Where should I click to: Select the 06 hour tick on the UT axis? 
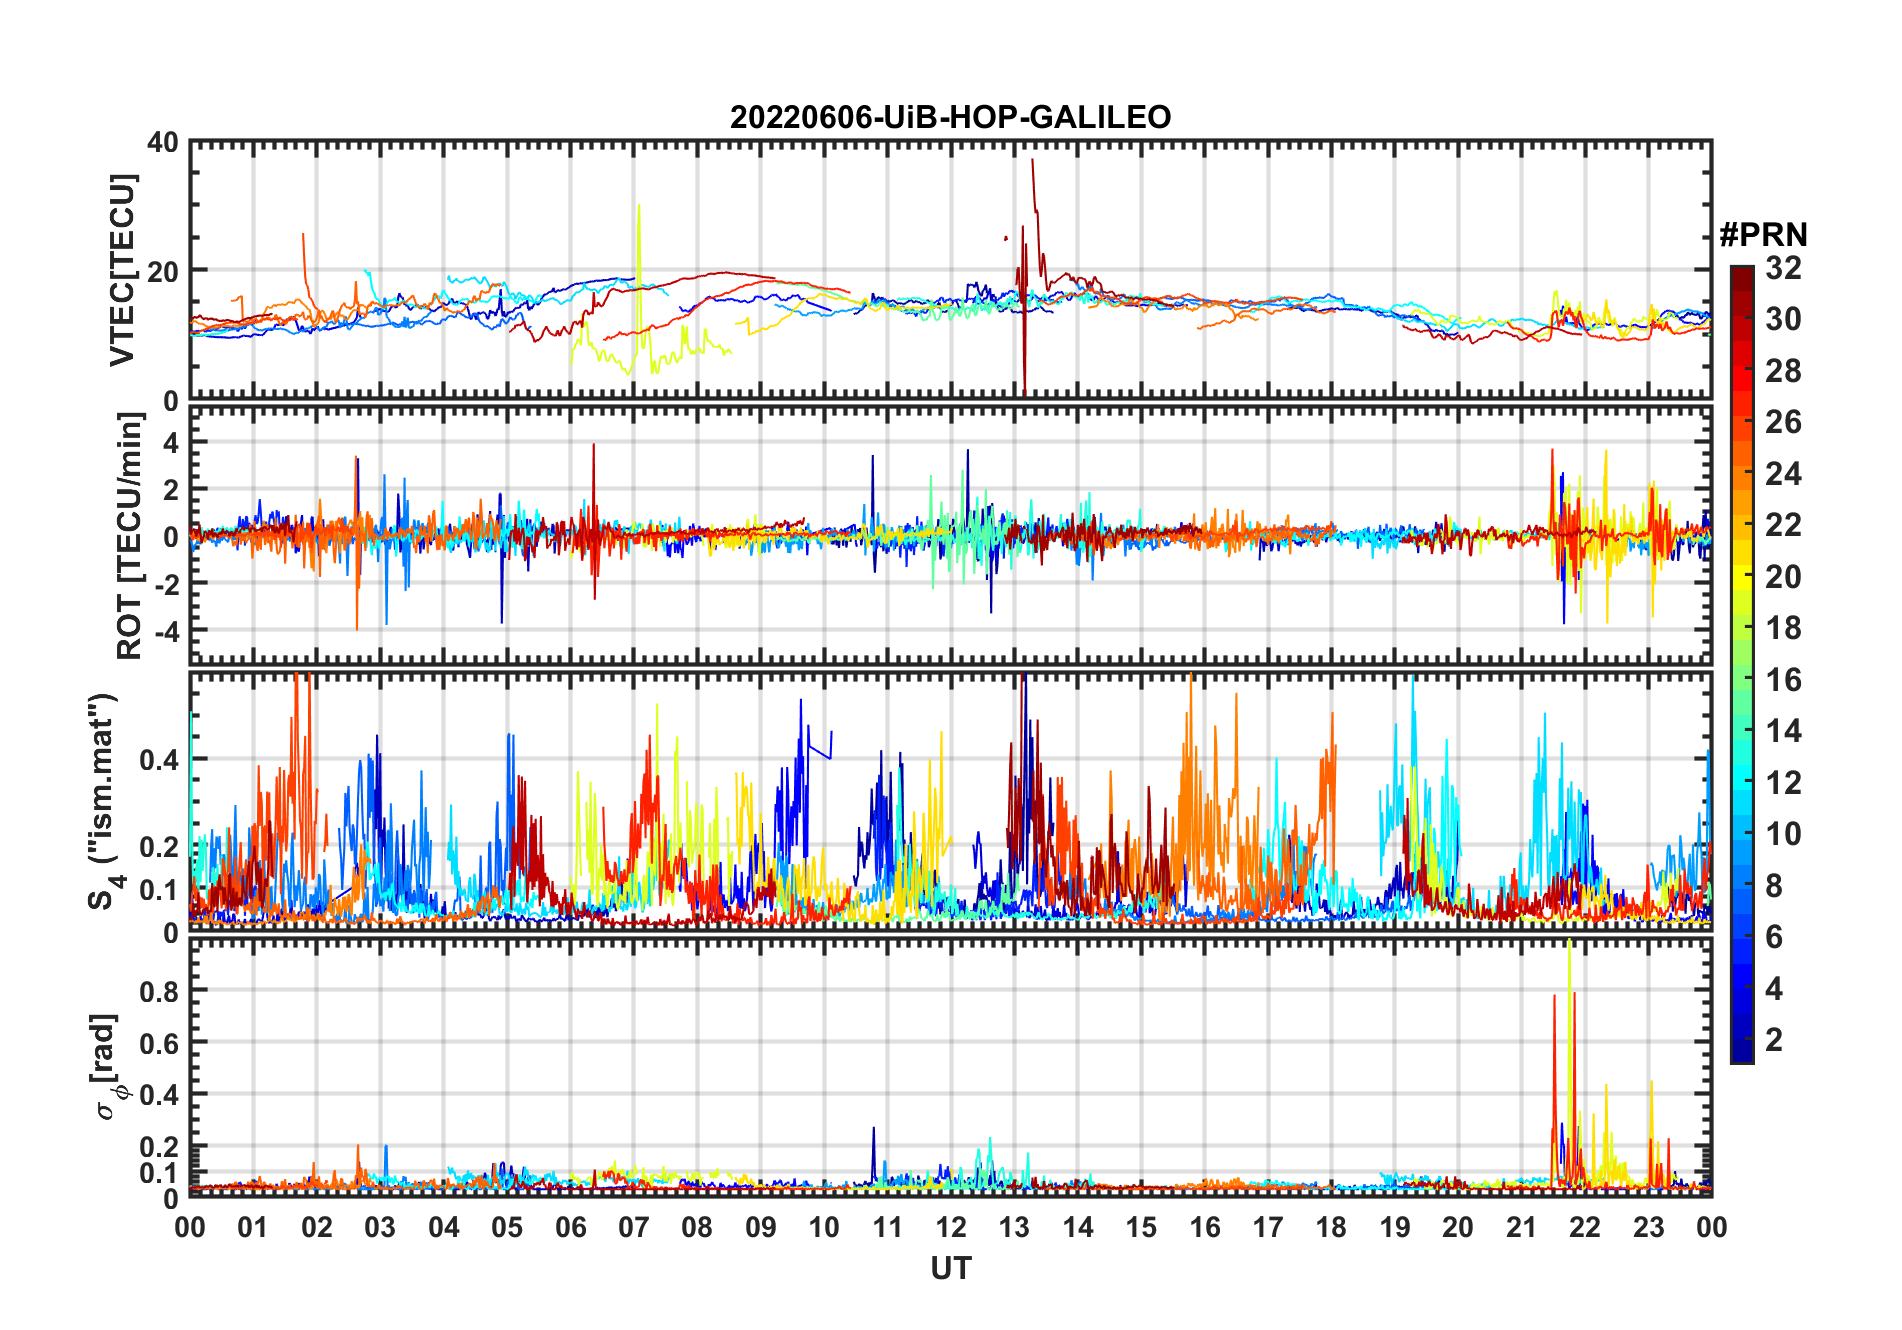(x=570, y=1227)
